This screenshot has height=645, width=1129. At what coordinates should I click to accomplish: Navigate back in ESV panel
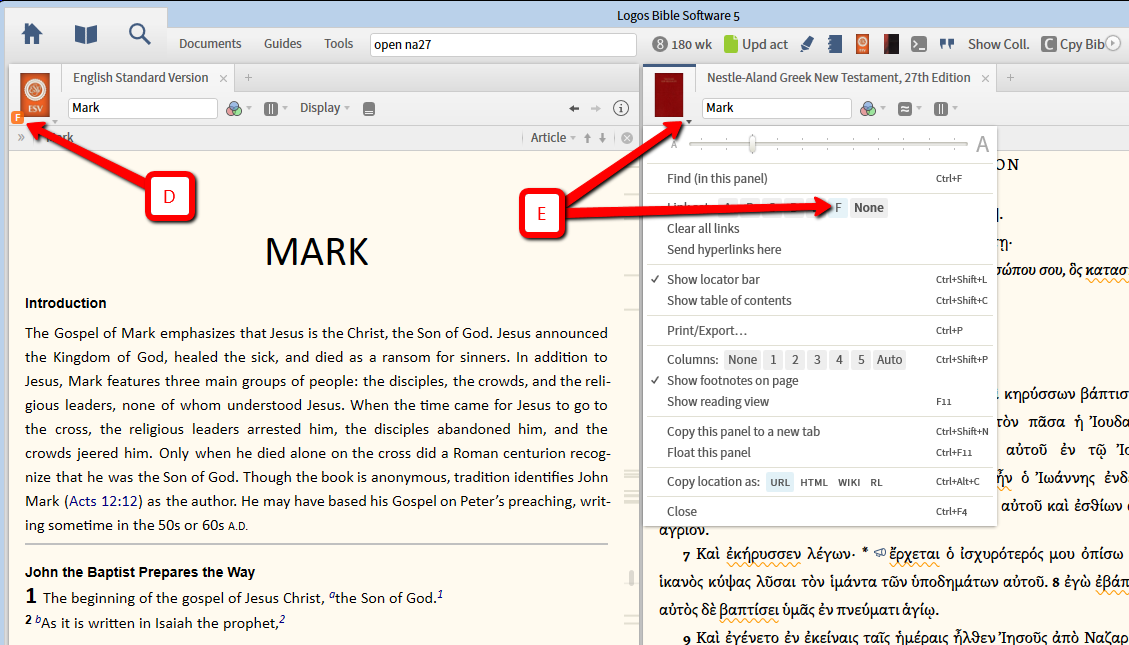(574, 109)
